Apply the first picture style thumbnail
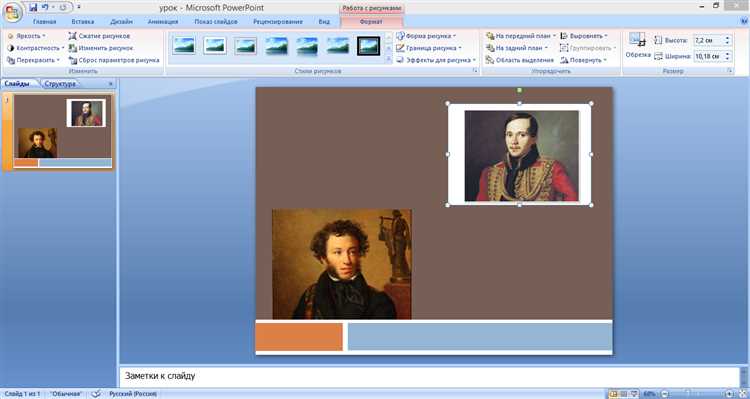 [184, 46]
